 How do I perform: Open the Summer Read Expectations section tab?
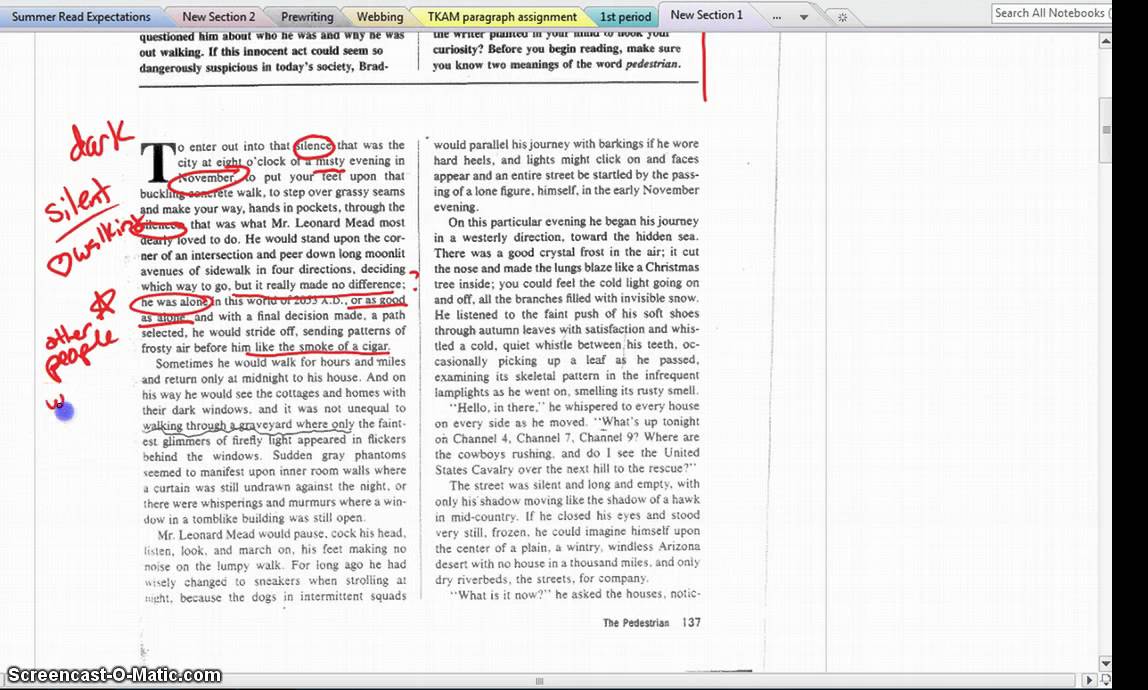81,16
